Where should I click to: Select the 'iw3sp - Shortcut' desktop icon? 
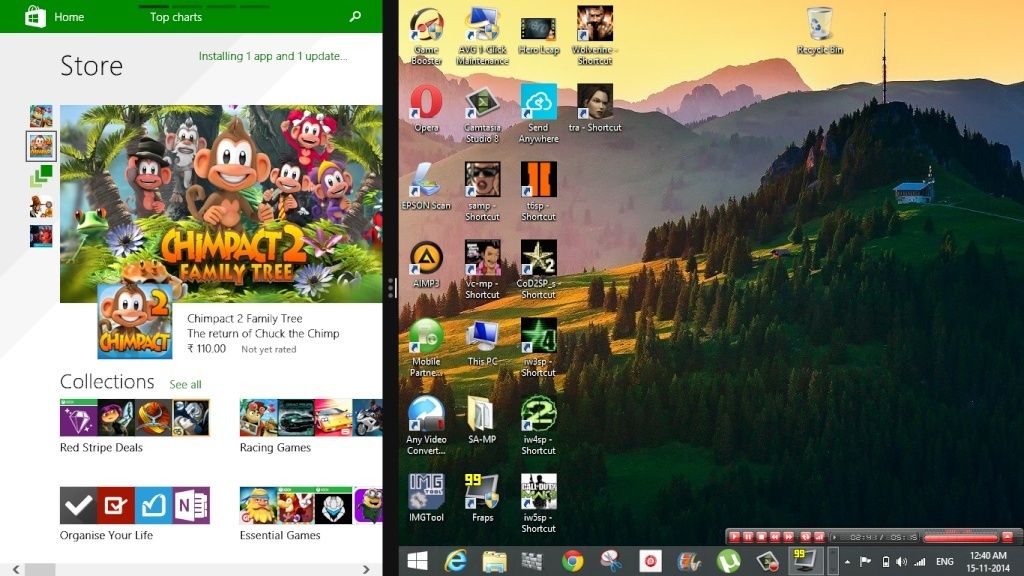pyautogui.click(x=539, y=347)
